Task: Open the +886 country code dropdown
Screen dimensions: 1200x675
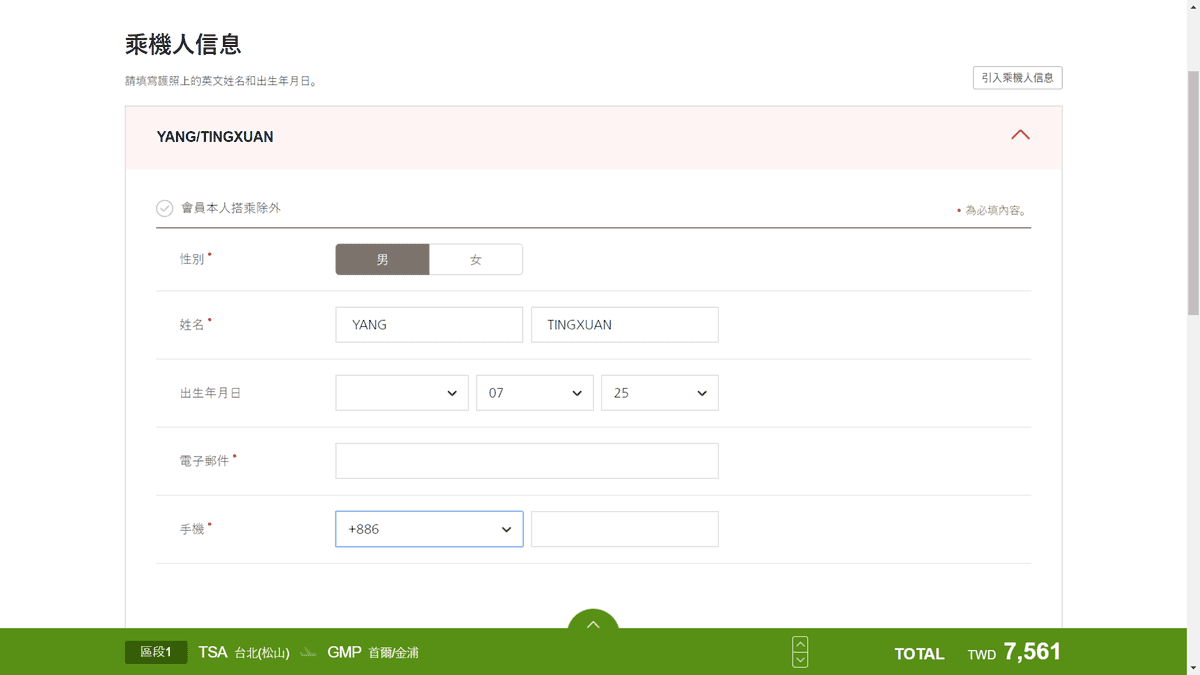Action: click(429, 529)
